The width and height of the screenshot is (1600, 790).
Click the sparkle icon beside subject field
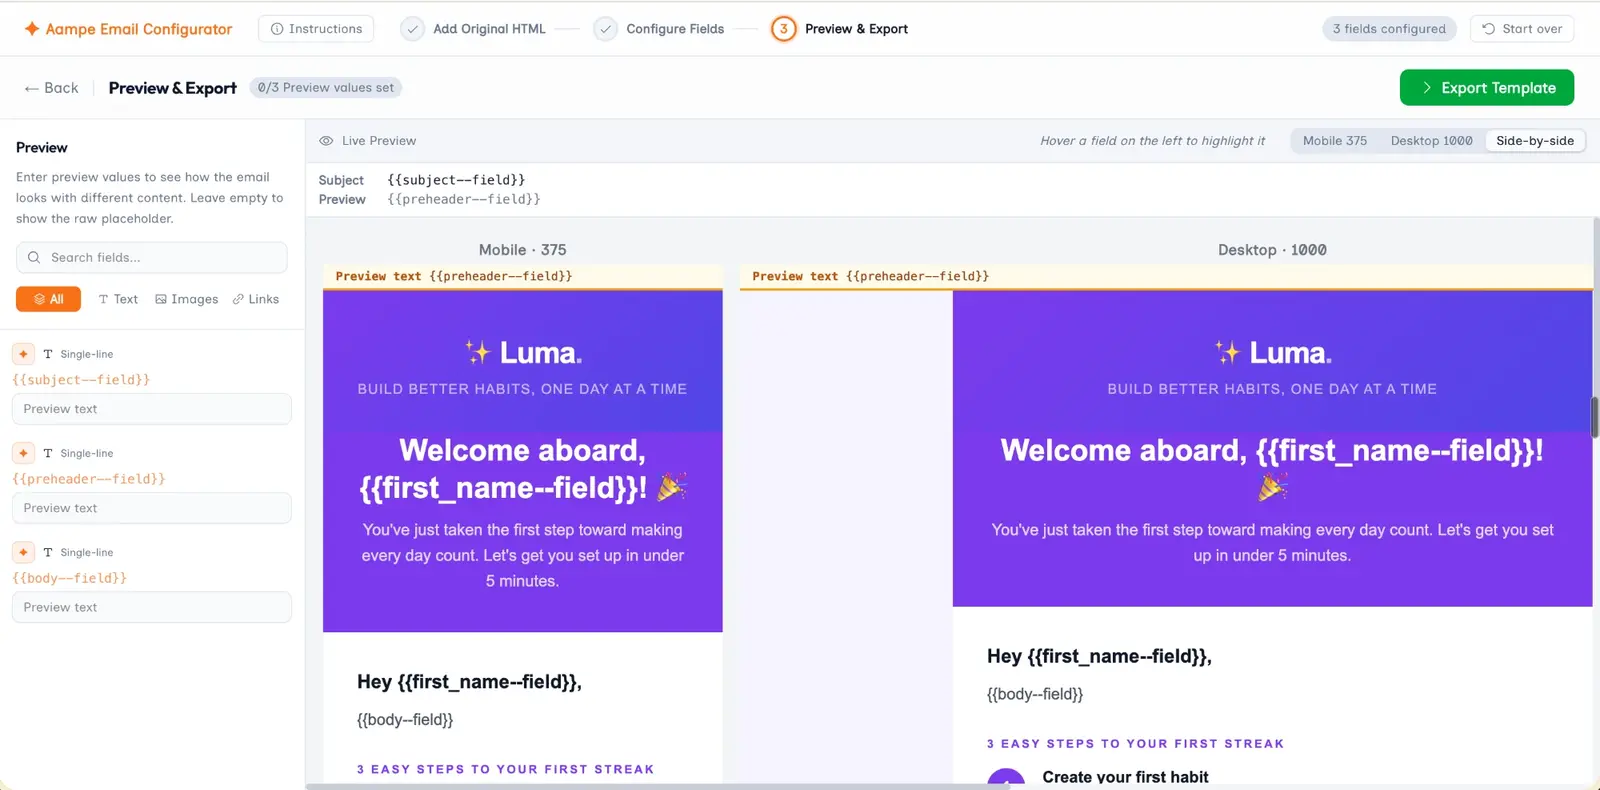tap(23, 354)
